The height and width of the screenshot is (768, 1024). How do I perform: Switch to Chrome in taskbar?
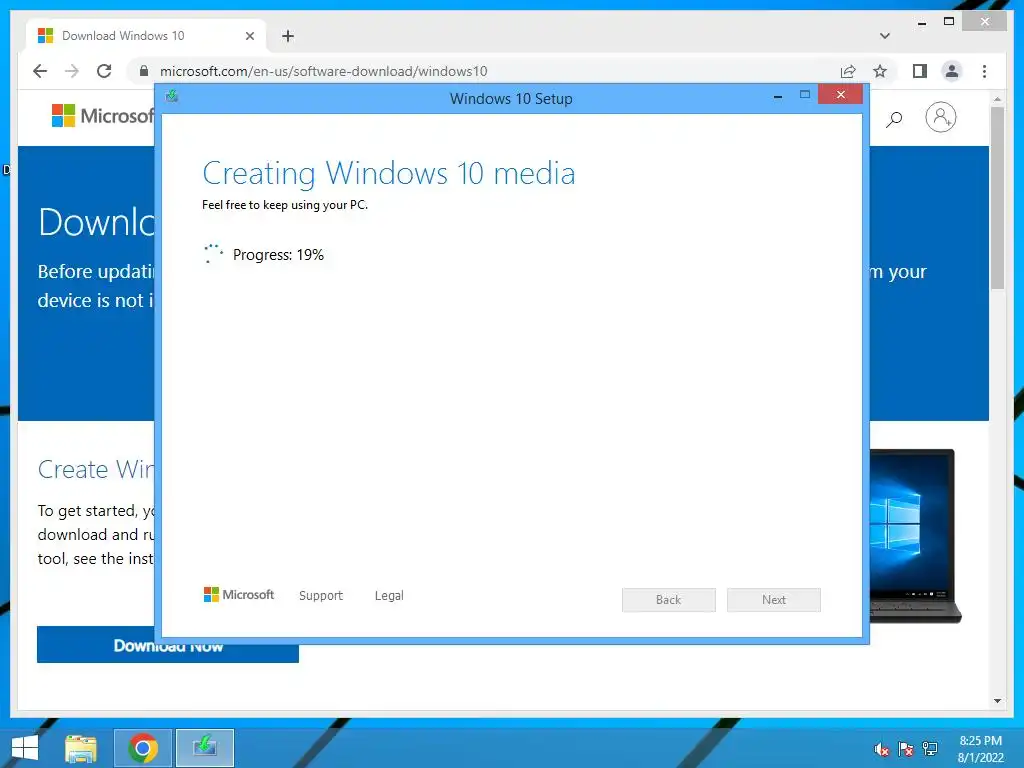pos(143,748)
